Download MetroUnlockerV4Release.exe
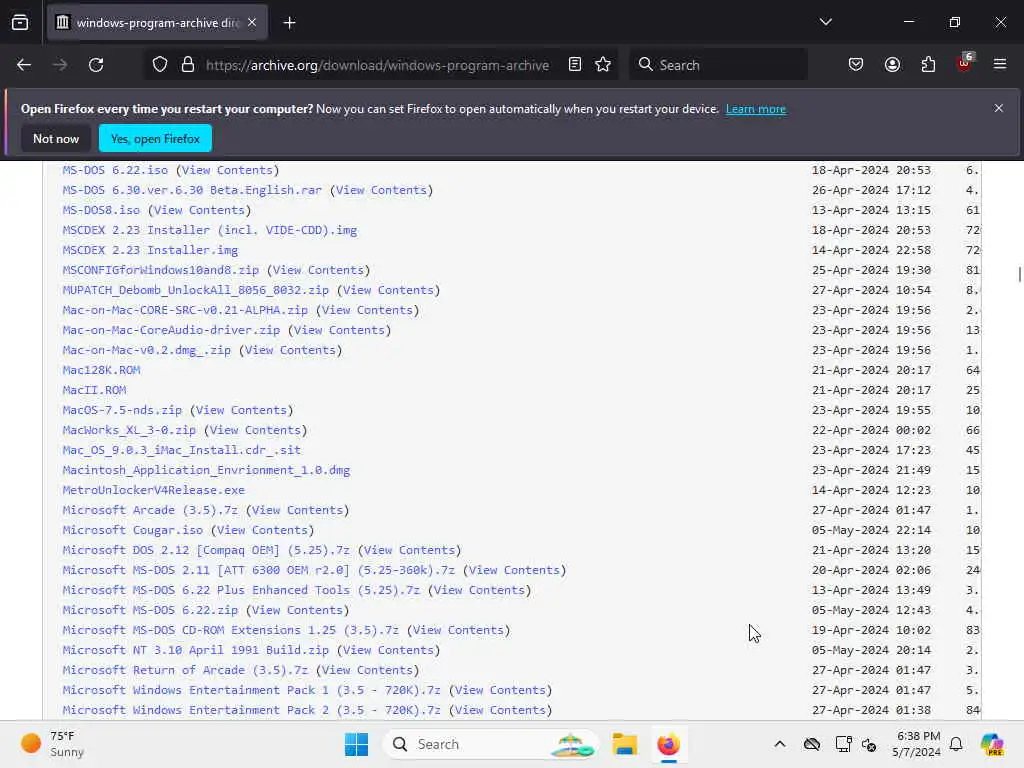This screenshot has height=768, width=1024. pyautogui.click(x=153, y=490)
